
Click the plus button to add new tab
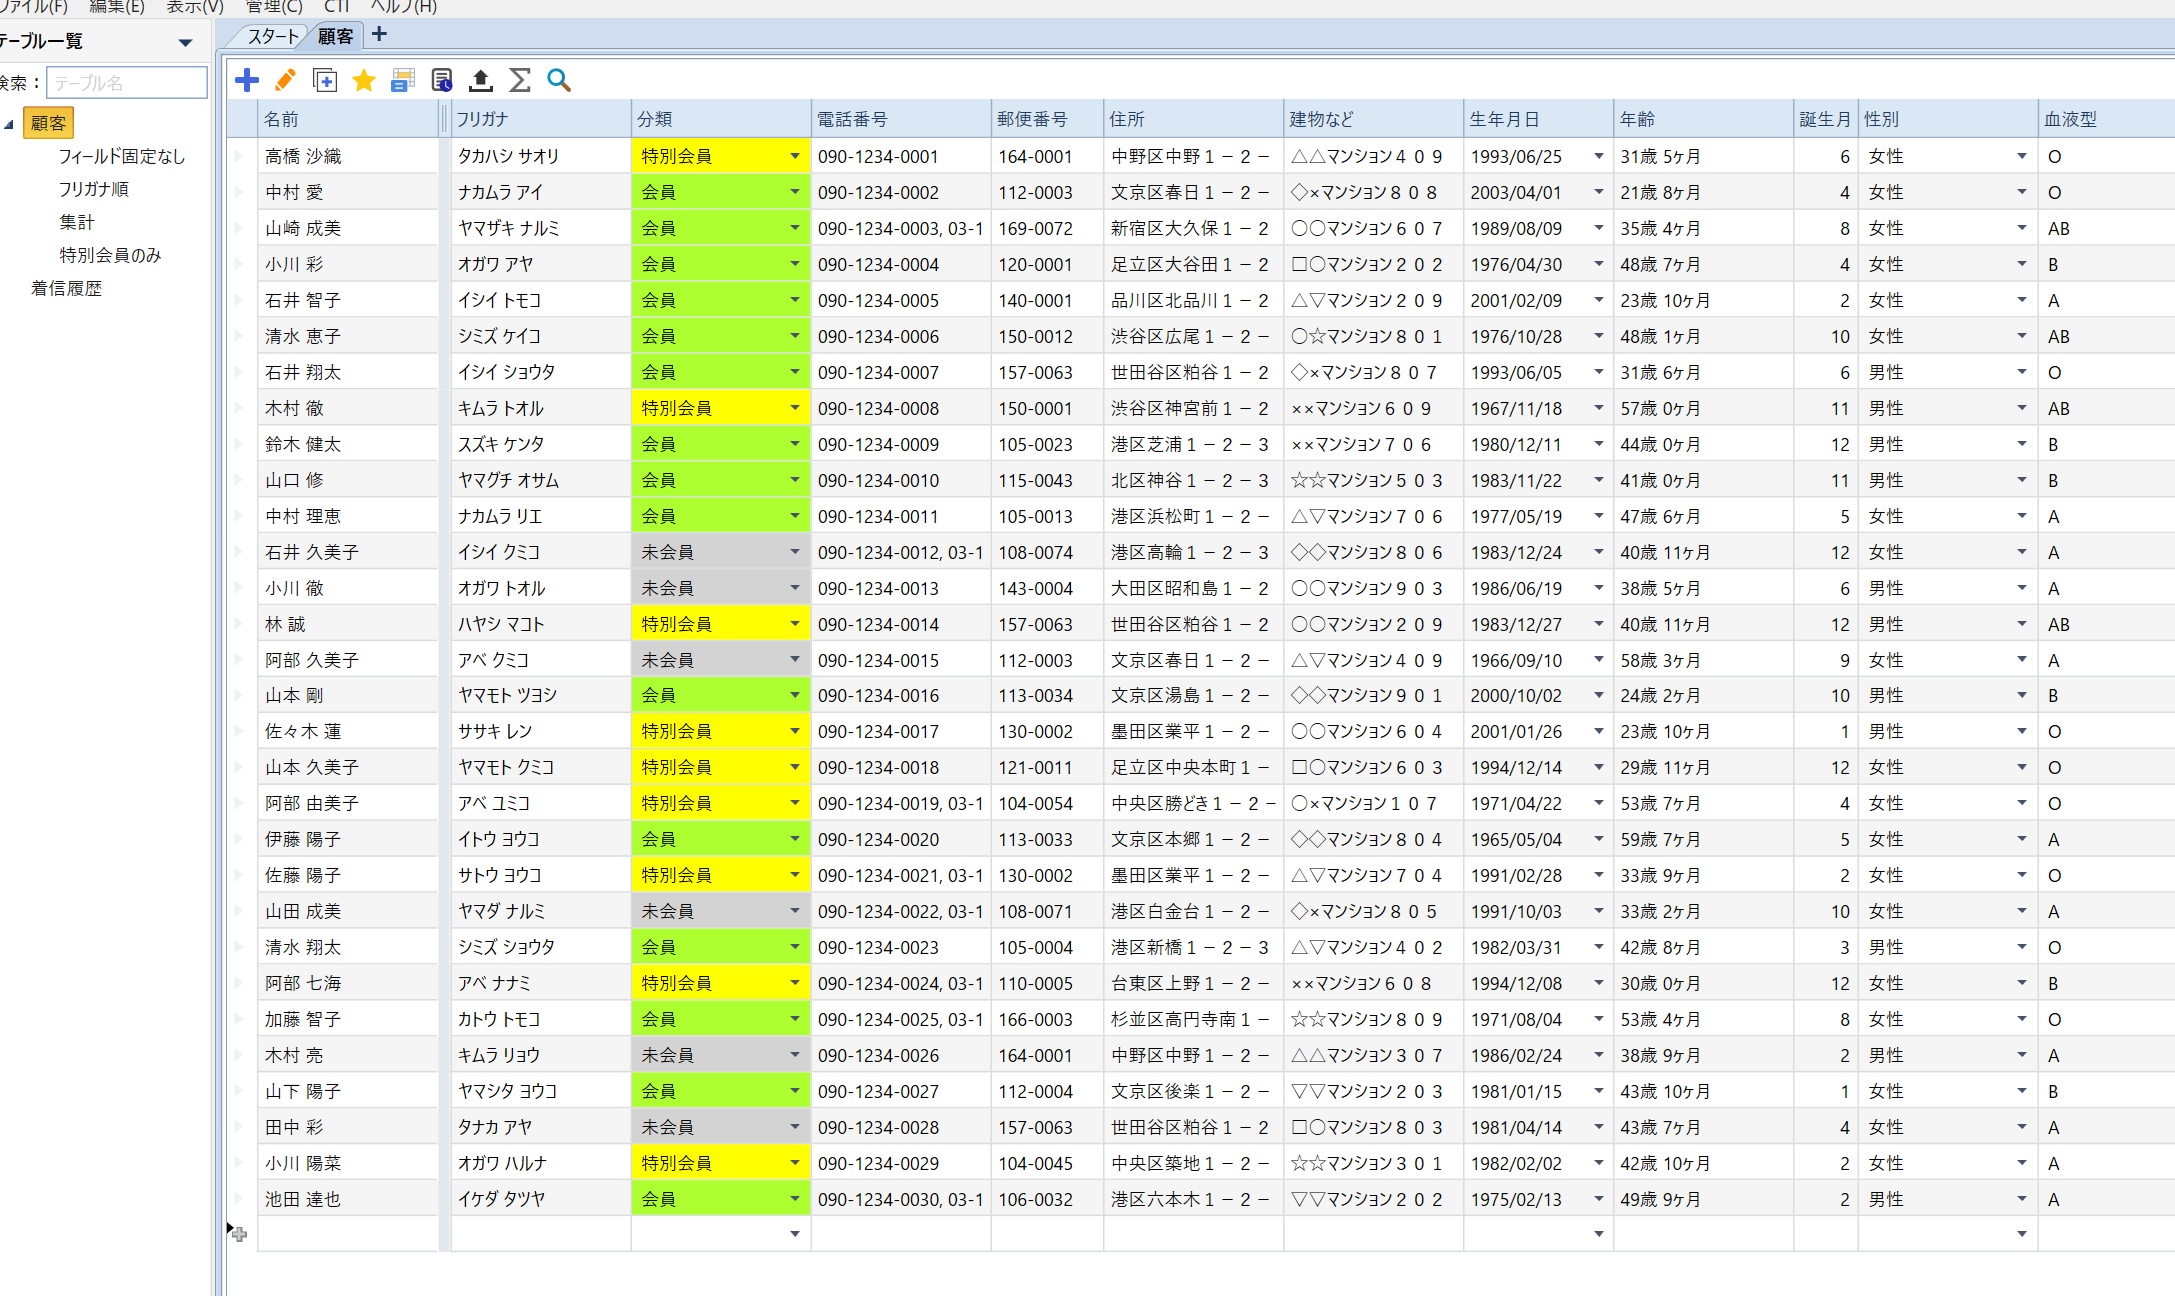coord(379,35)
